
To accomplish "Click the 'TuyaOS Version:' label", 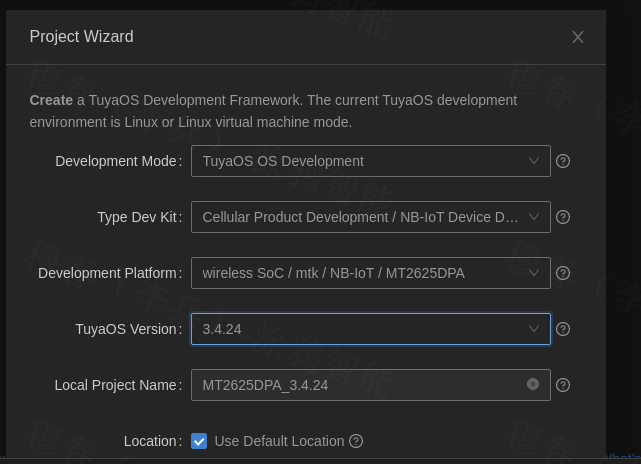I will click(x=129, y=329).
